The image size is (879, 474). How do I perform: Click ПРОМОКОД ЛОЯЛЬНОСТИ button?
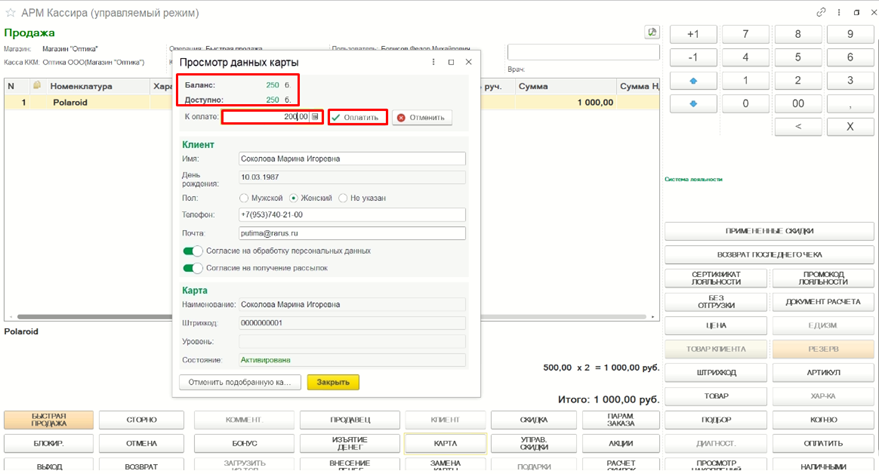coord(823,278)
